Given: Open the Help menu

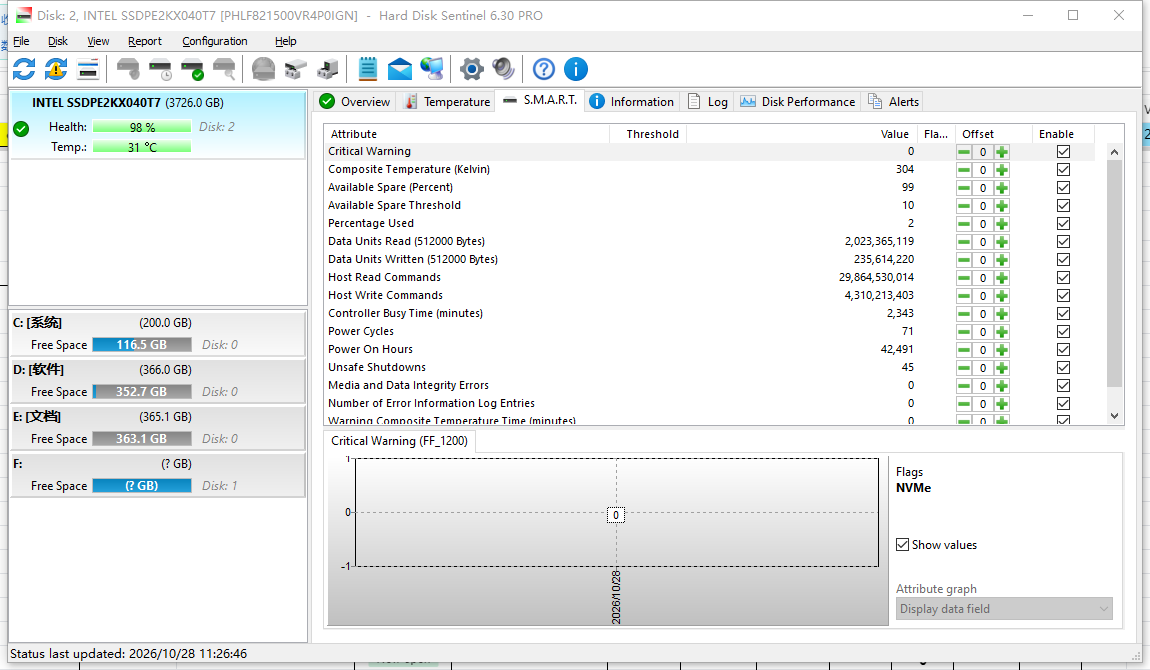Looking at the screenshot, I should [x=285, y=41].
